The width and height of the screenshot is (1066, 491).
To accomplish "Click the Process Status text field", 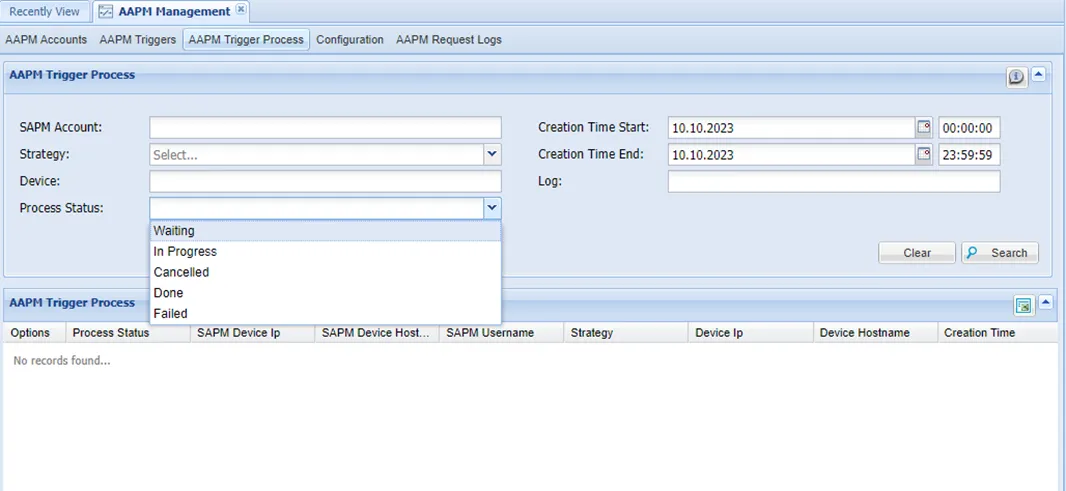I will (x=317, y=207).
